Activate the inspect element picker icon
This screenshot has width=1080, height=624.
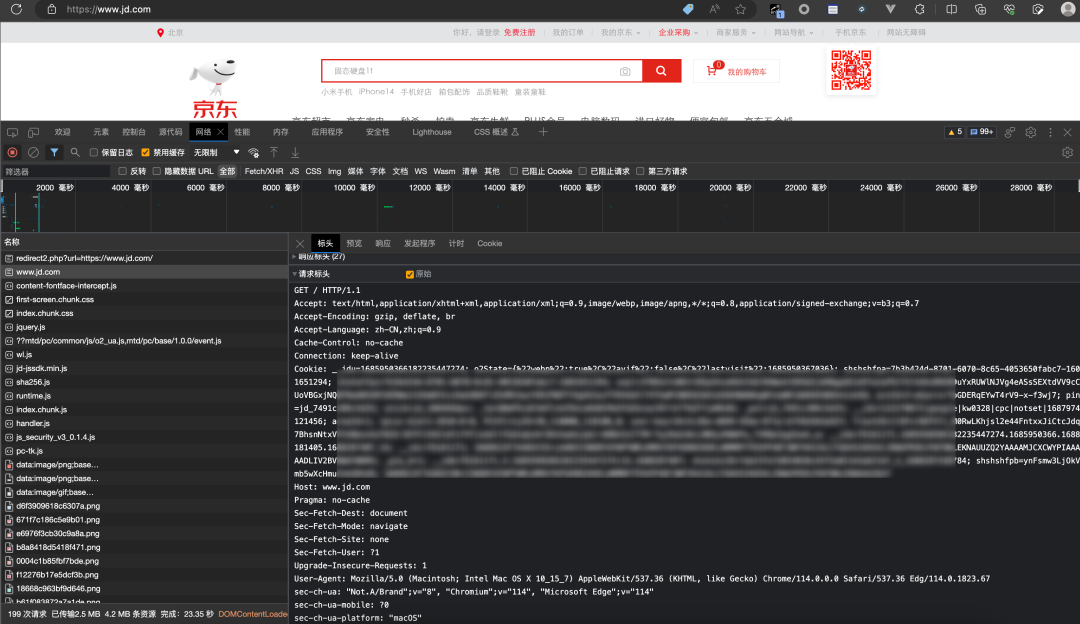tap(12, 132)
